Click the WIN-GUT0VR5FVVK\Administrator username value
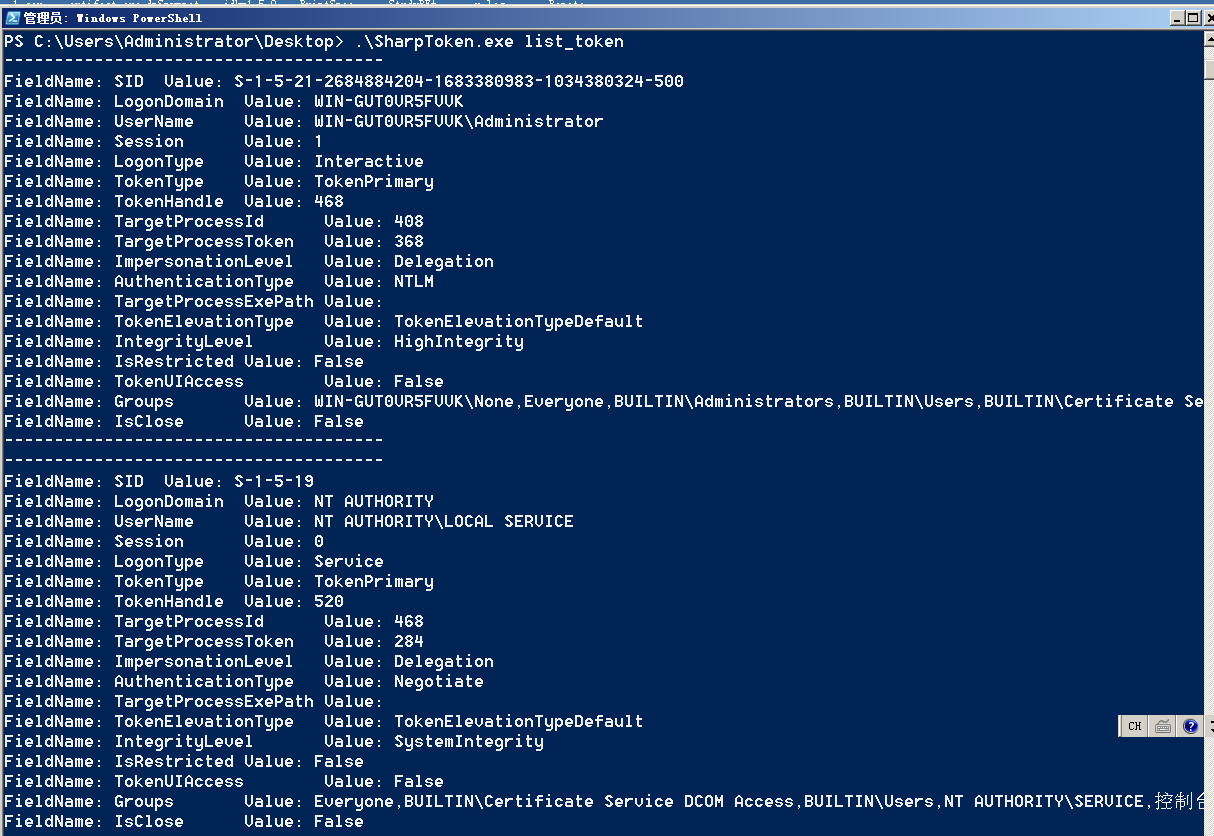This screenshot has width=1214, height=836. (459, 121)
